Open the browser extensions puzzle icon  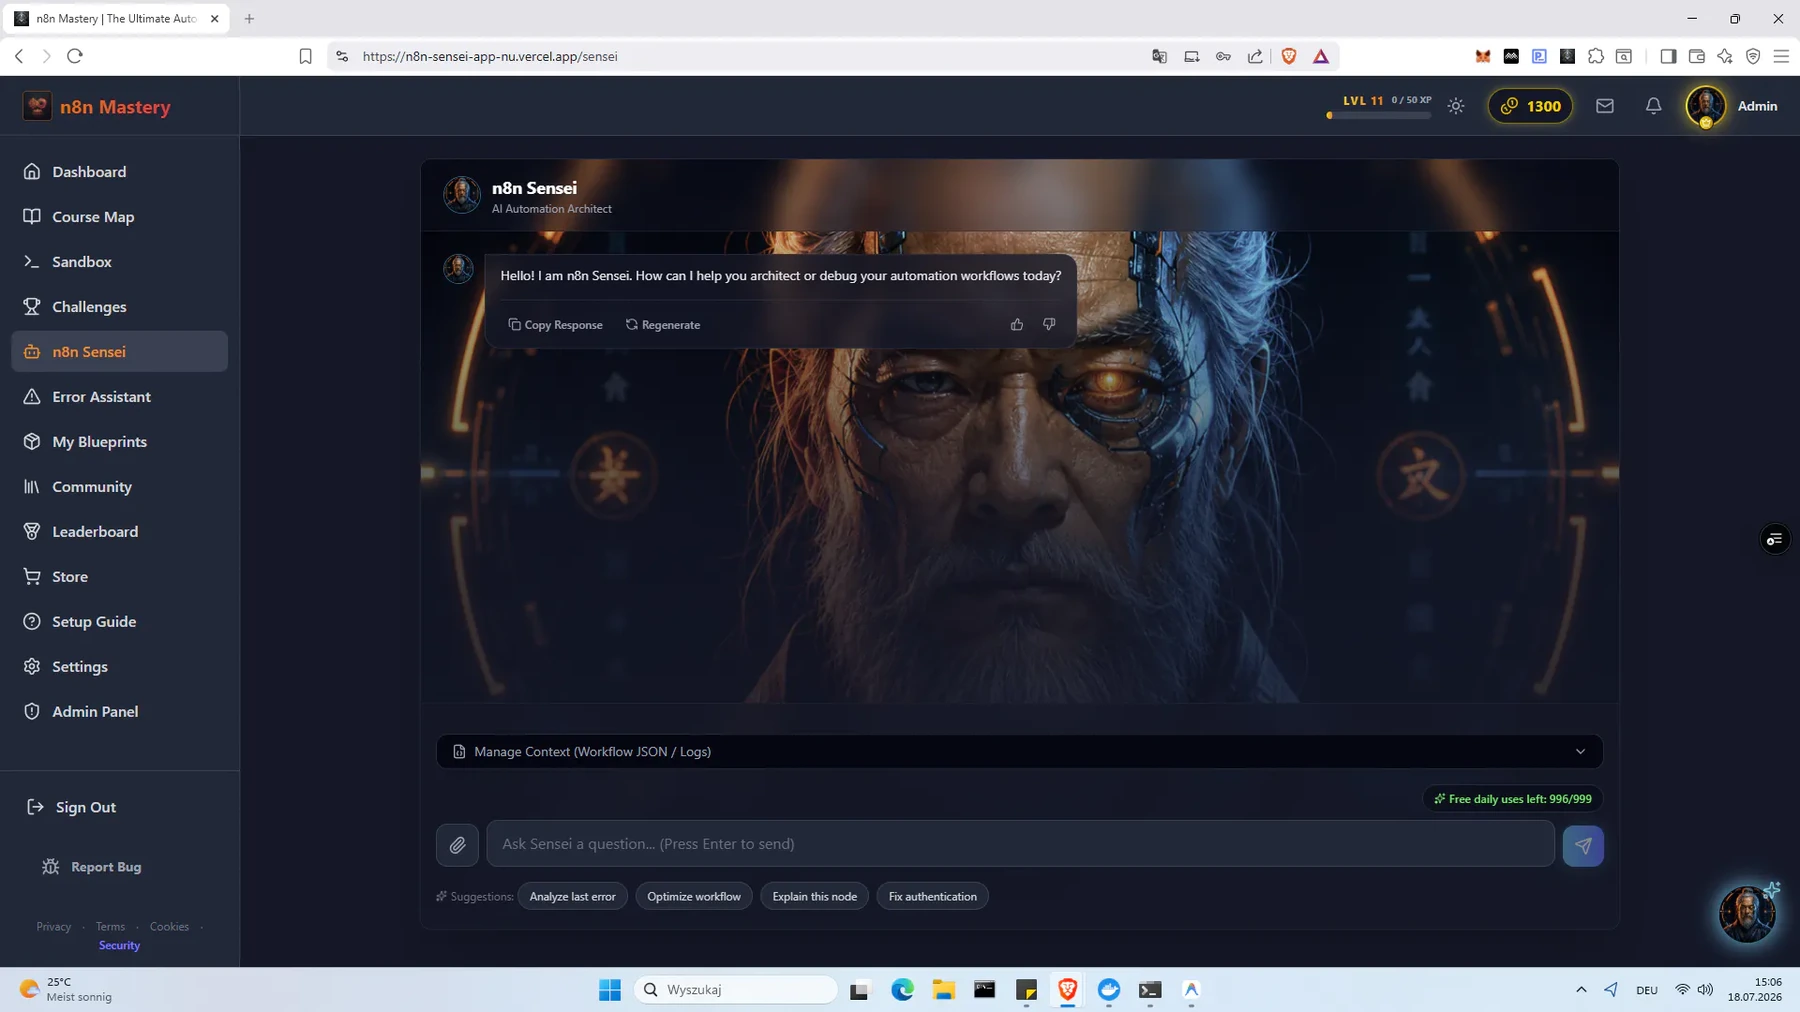tap(1596, 57)
